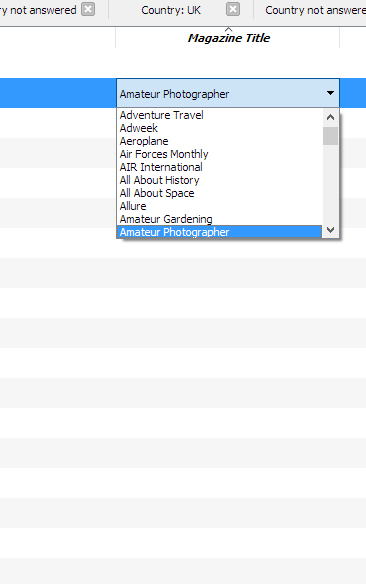Click the 'Country not answered' filter label at right
This screenshot has height=584, width=366.
click(x=315, y=10)
